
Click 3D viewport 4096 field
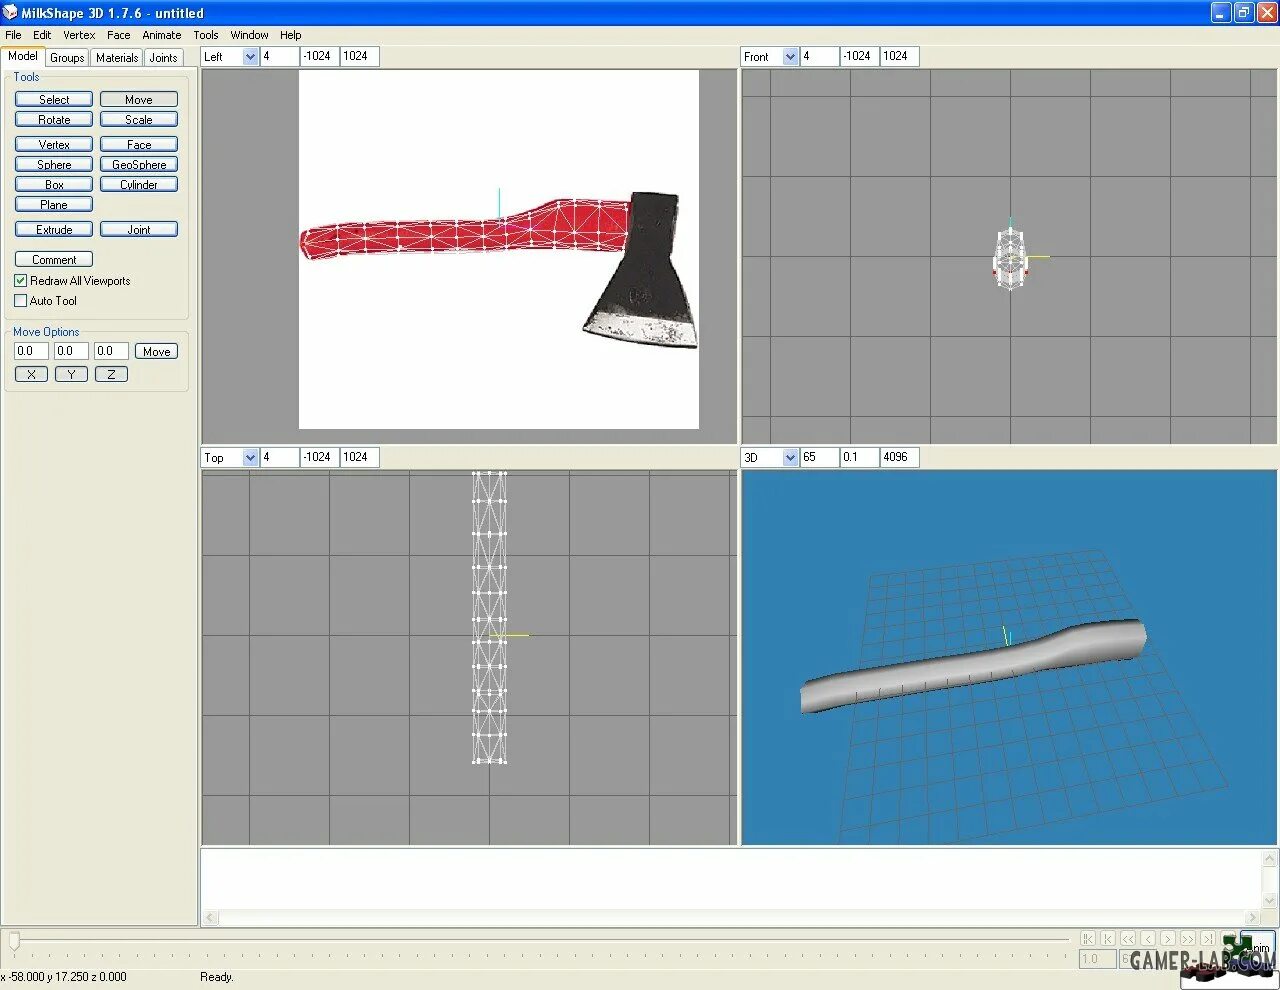click(899, 457)
